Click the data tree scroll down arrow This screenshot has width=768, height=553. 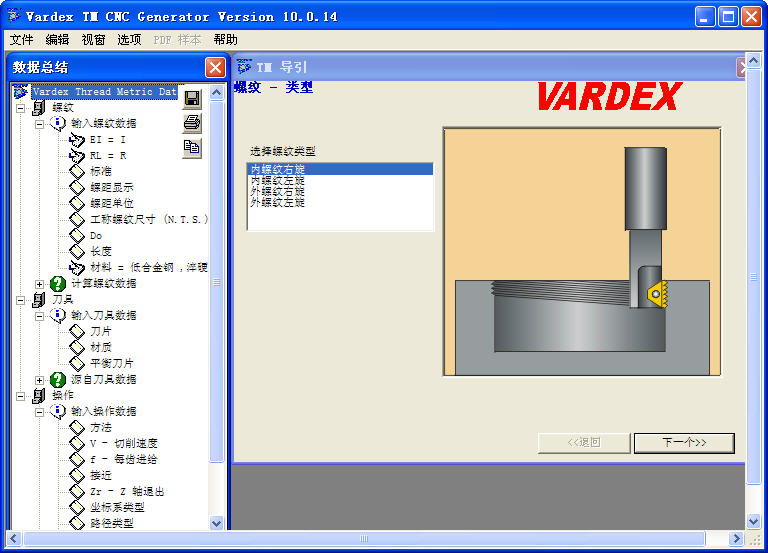pos(216,523)
